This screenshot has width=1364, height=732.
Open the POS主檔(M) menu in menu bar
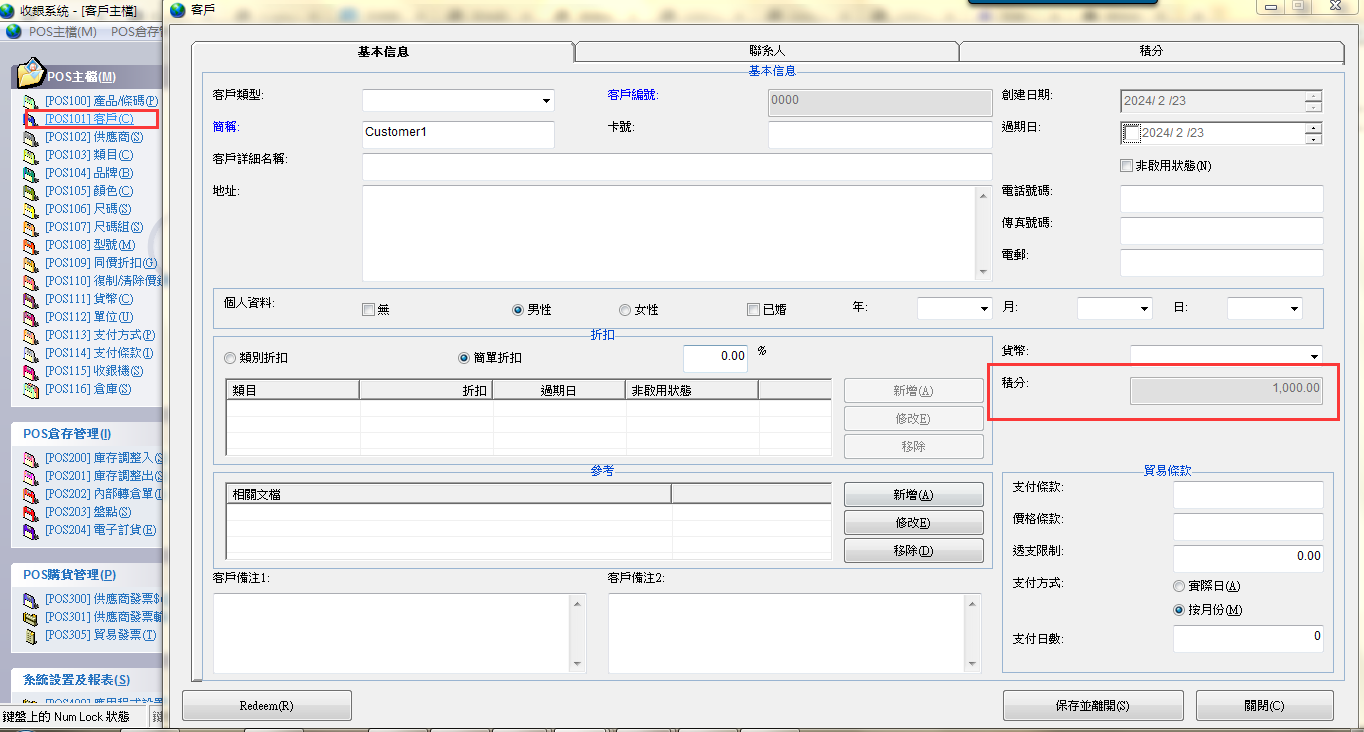click(x=62, y=31)
